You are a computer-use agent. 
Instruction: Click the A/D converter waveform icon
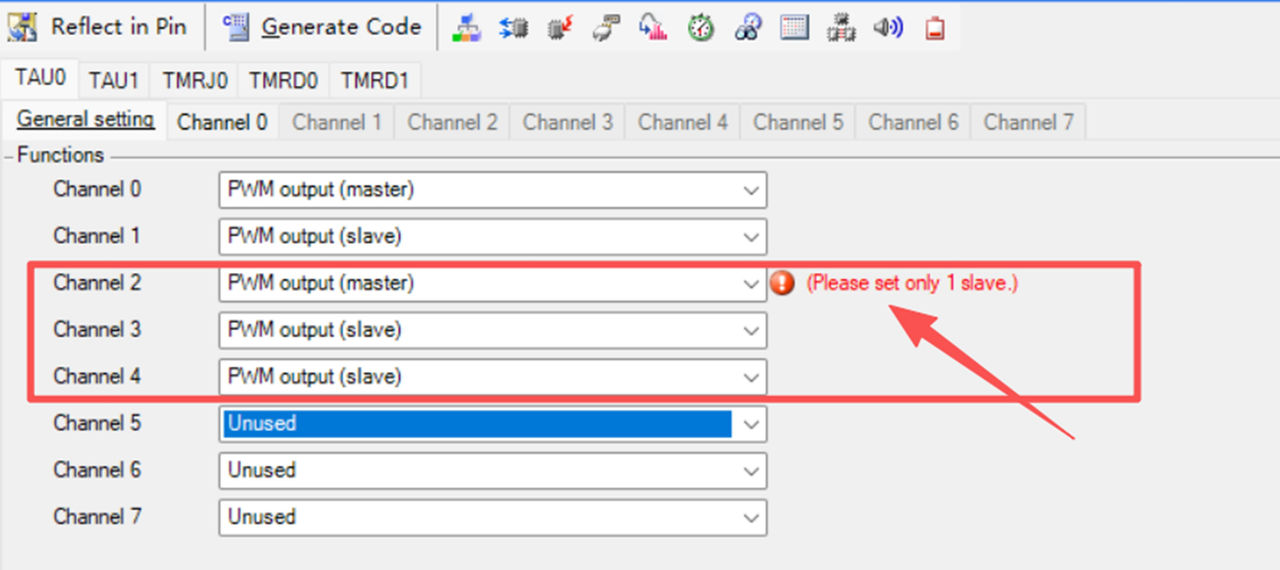tap(653, 28)
